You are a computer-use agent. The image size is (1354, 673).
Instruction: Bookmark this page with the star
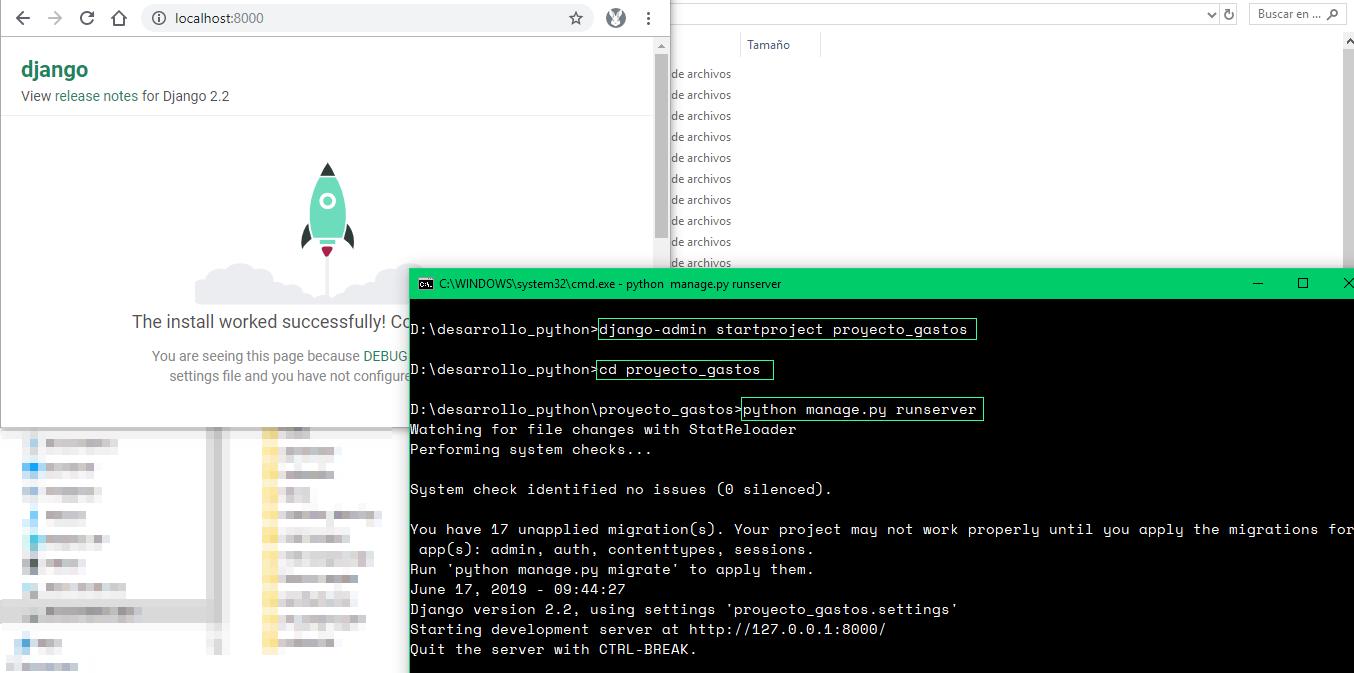(576, 18)
